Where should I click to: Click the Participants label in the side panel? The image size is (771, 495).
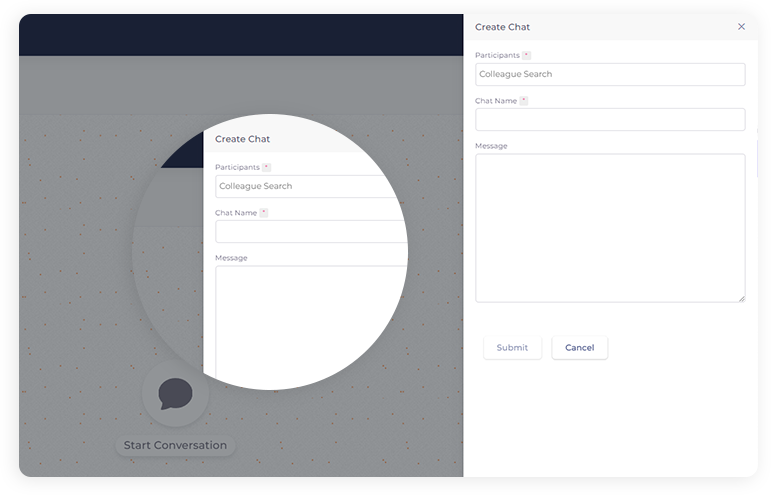tap(497, 55)
